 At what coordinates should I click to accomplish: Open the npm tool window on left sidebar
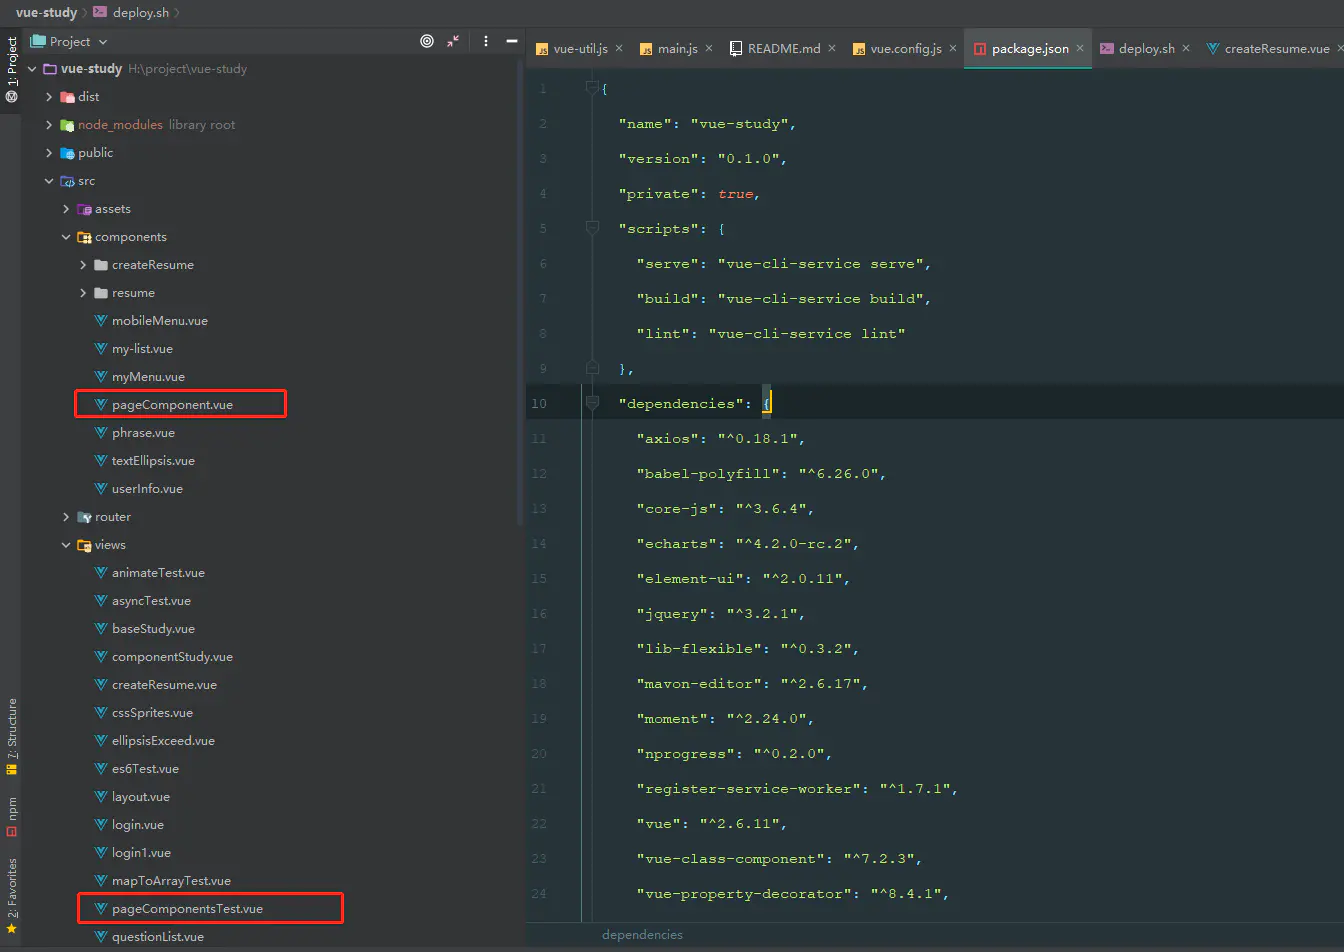coord(12,816)
